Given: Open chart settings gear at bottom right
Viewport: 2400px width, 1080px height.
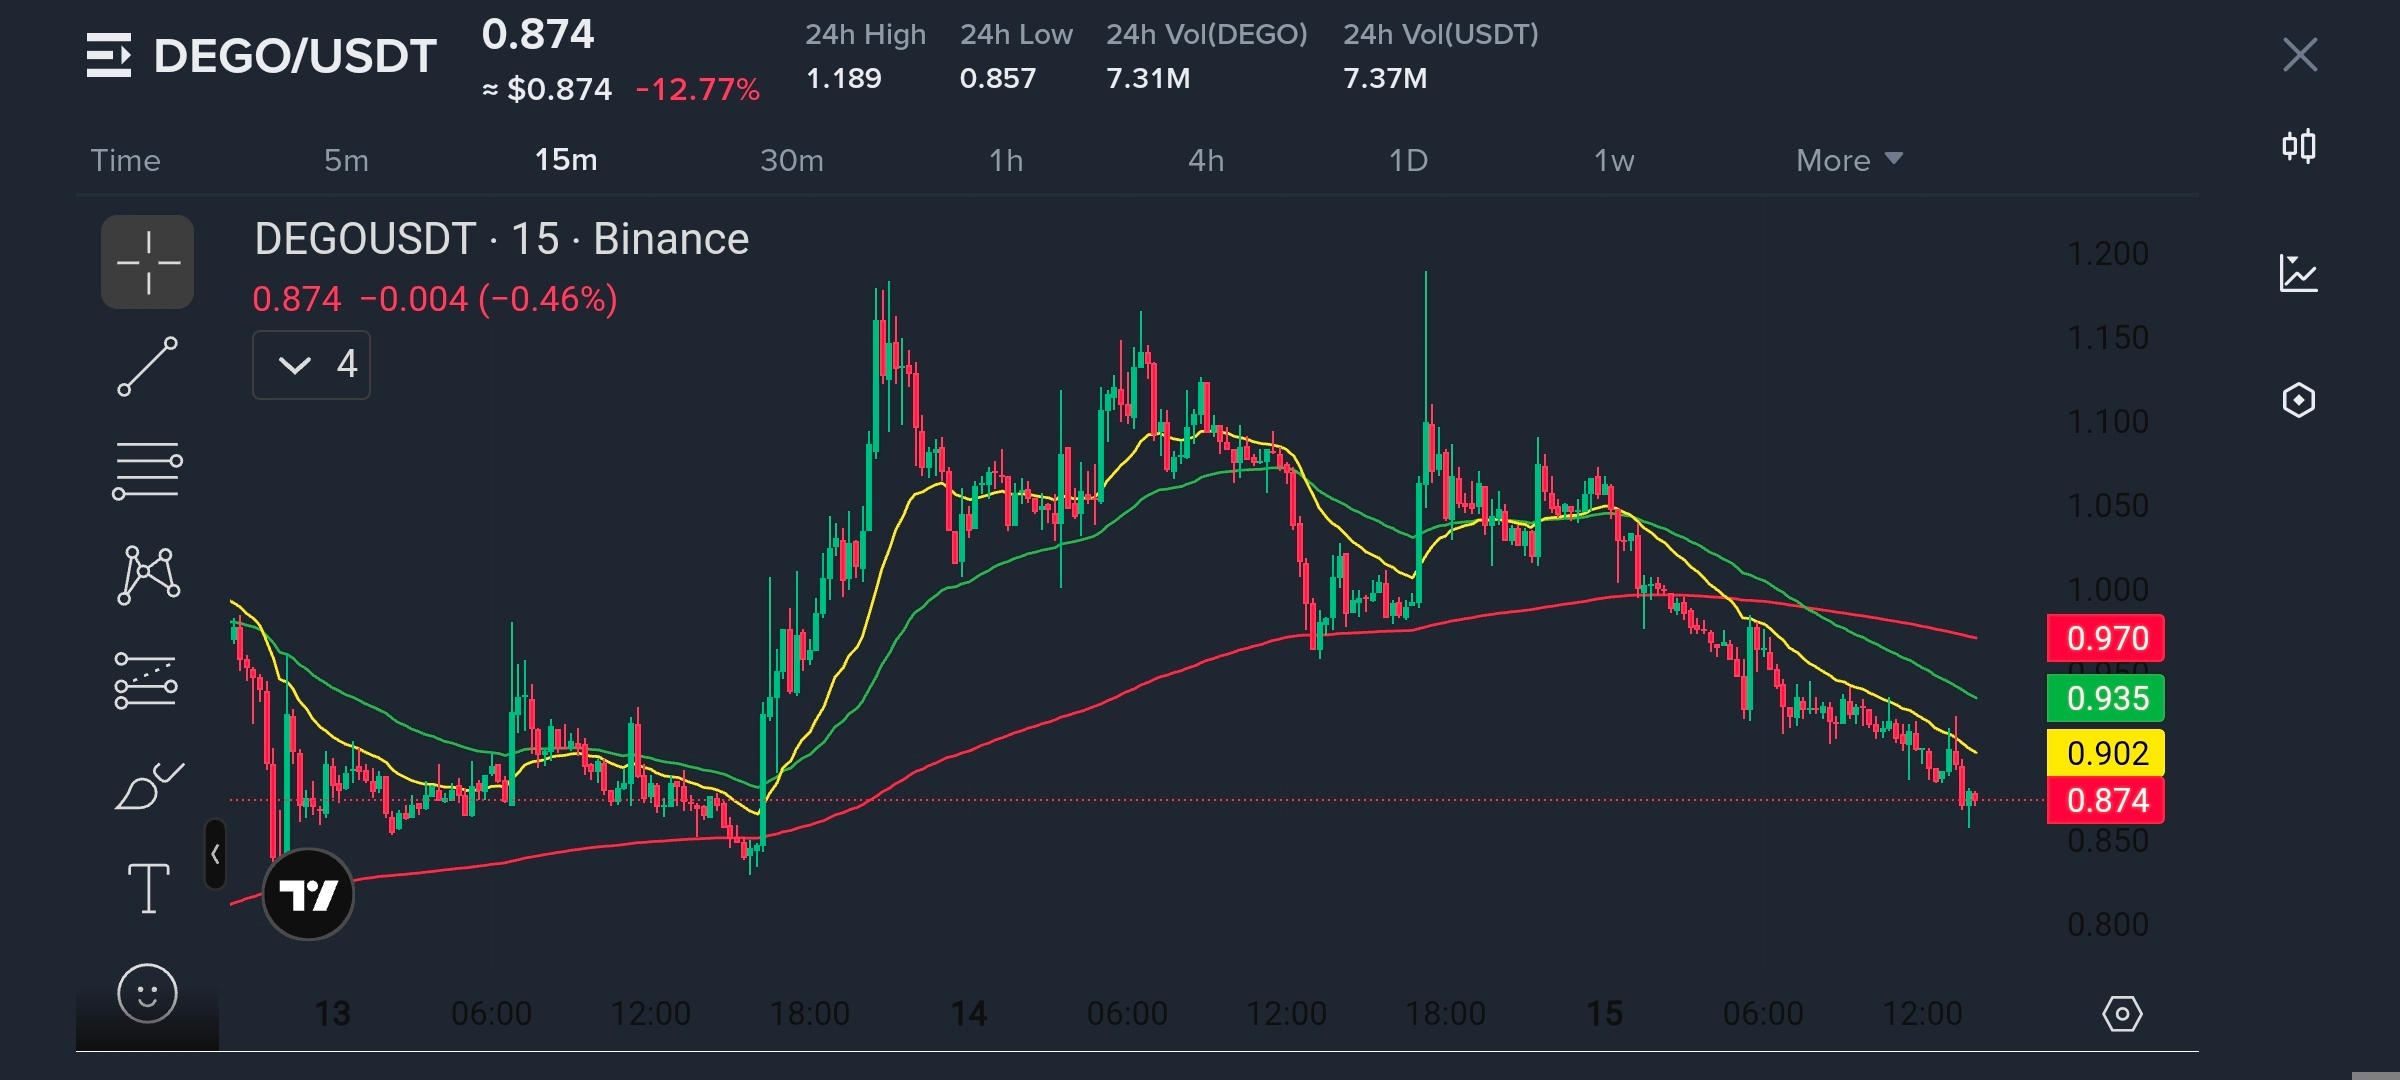Looking at the screenshot, I should (x=2122, y=1014).
